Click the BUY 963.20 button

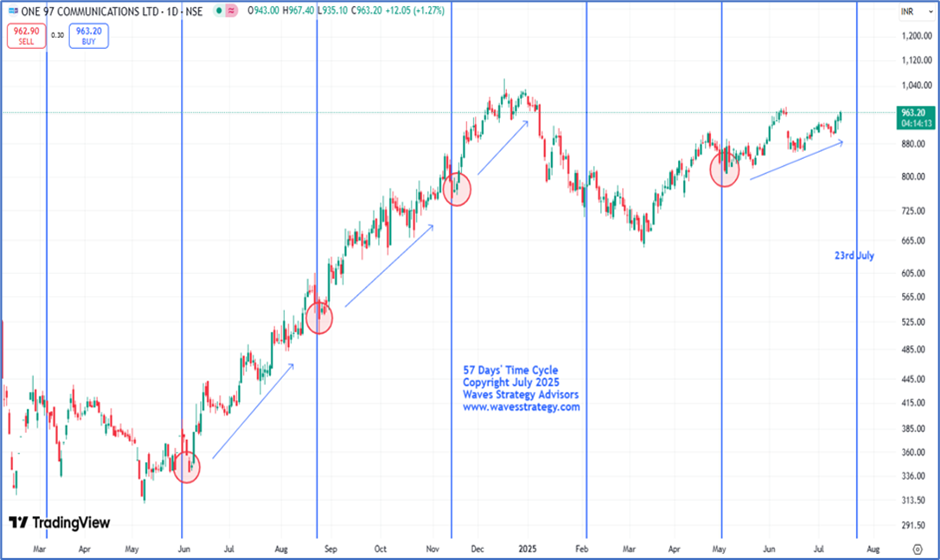pyautogui.click(x=89, y=36)
